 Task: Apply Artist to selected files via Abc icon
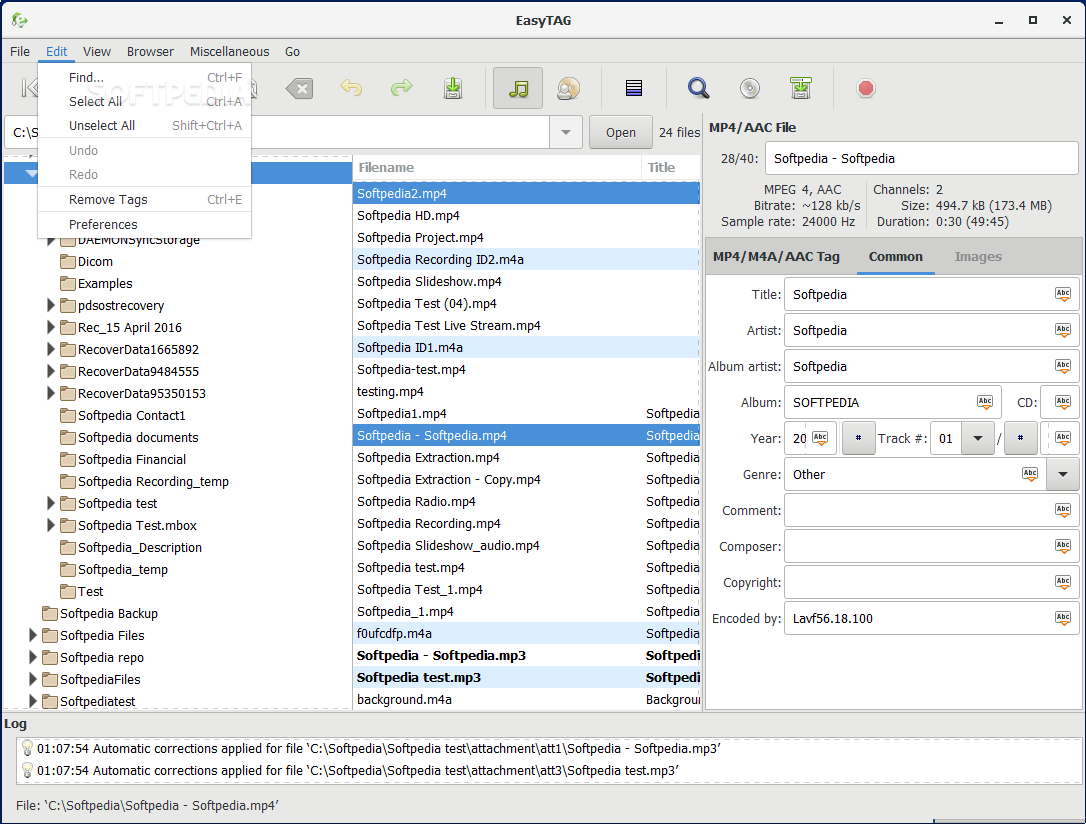[x=1062, y=330]
